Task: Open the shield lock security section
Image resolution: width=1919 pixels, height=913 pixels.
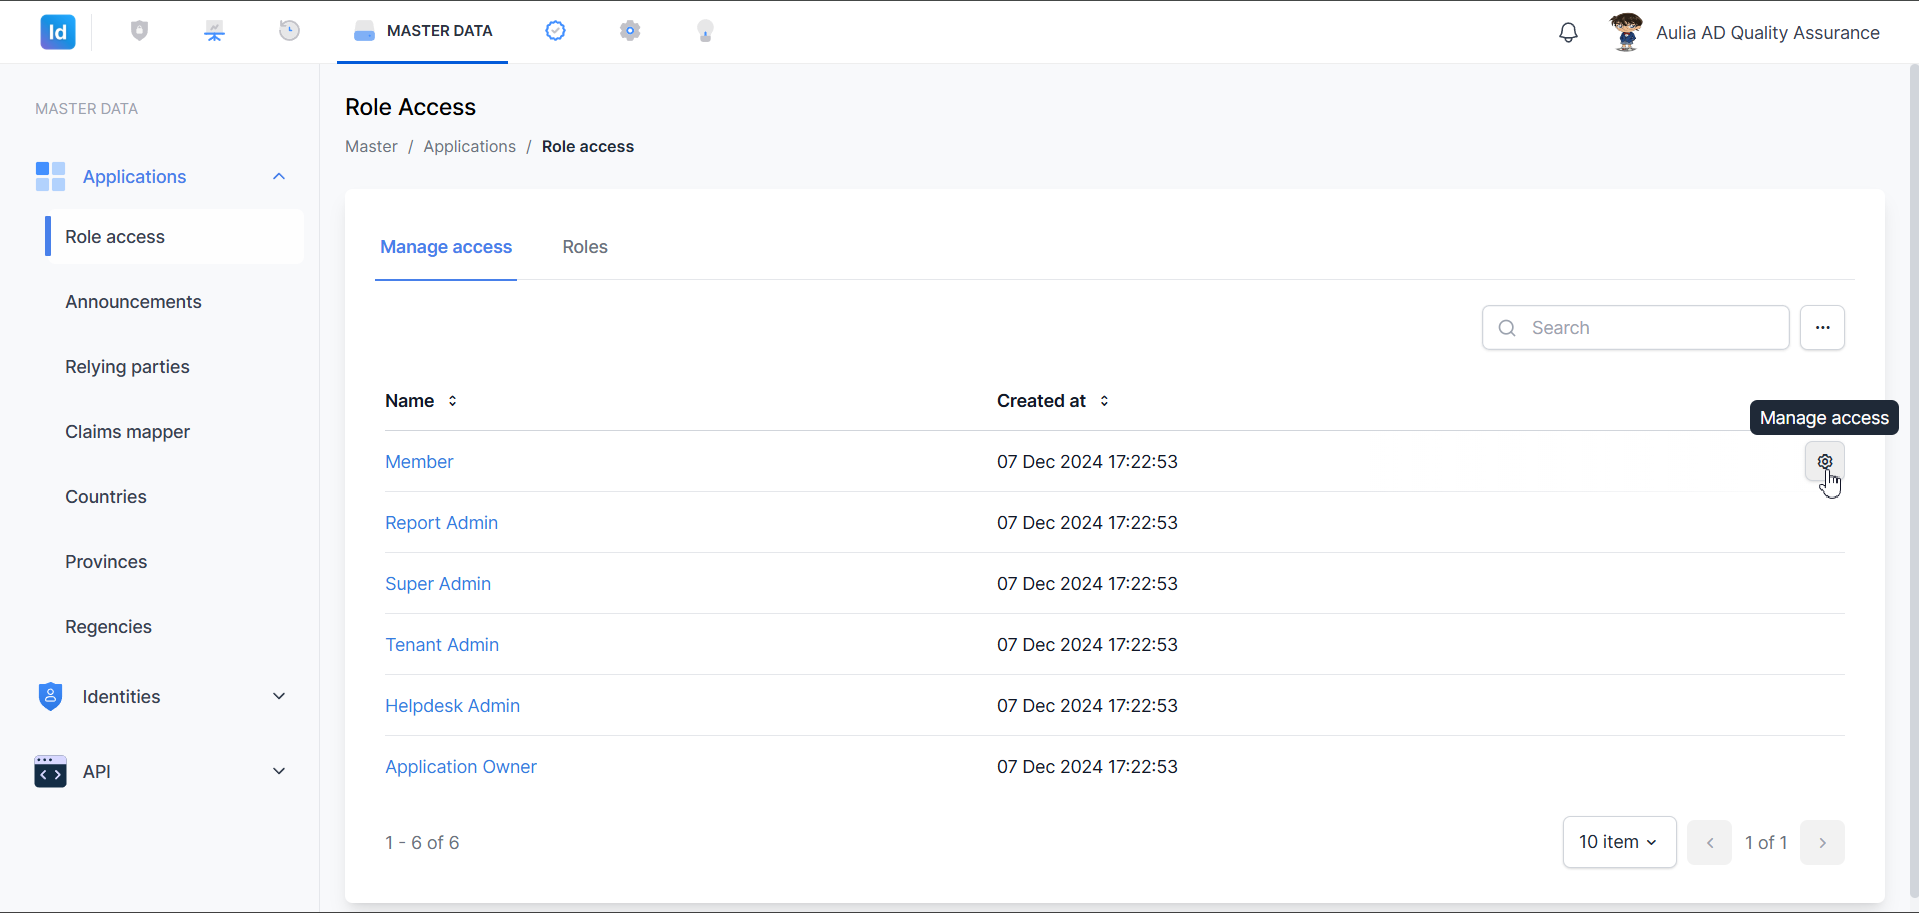Action: (x=140, y=31)
